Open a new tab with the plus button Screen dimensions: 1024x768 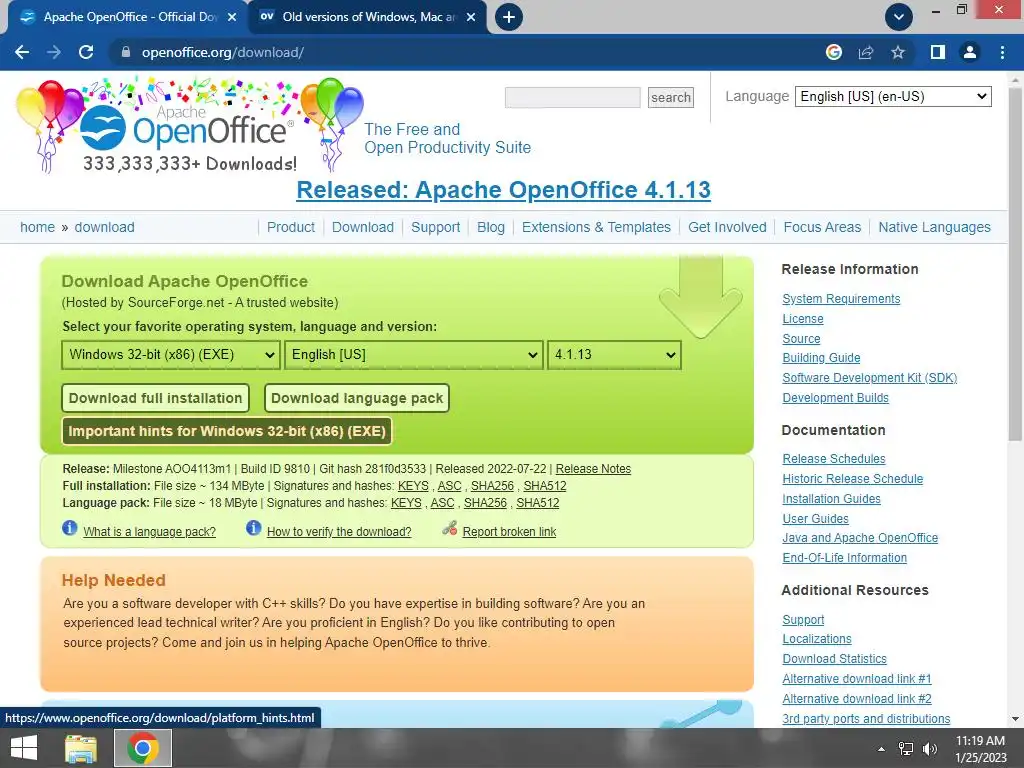(509, 17)
